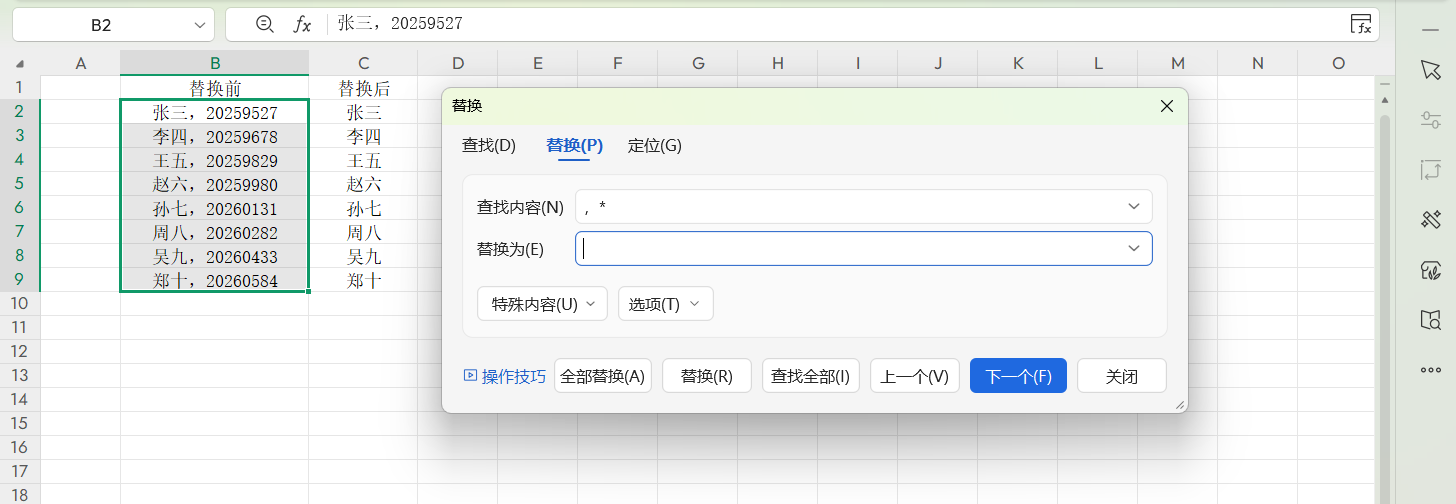Open the book search icon in sidebar
This screenshot has width=1456, height=504.
pyautogui.click(x=1430, y=319)
